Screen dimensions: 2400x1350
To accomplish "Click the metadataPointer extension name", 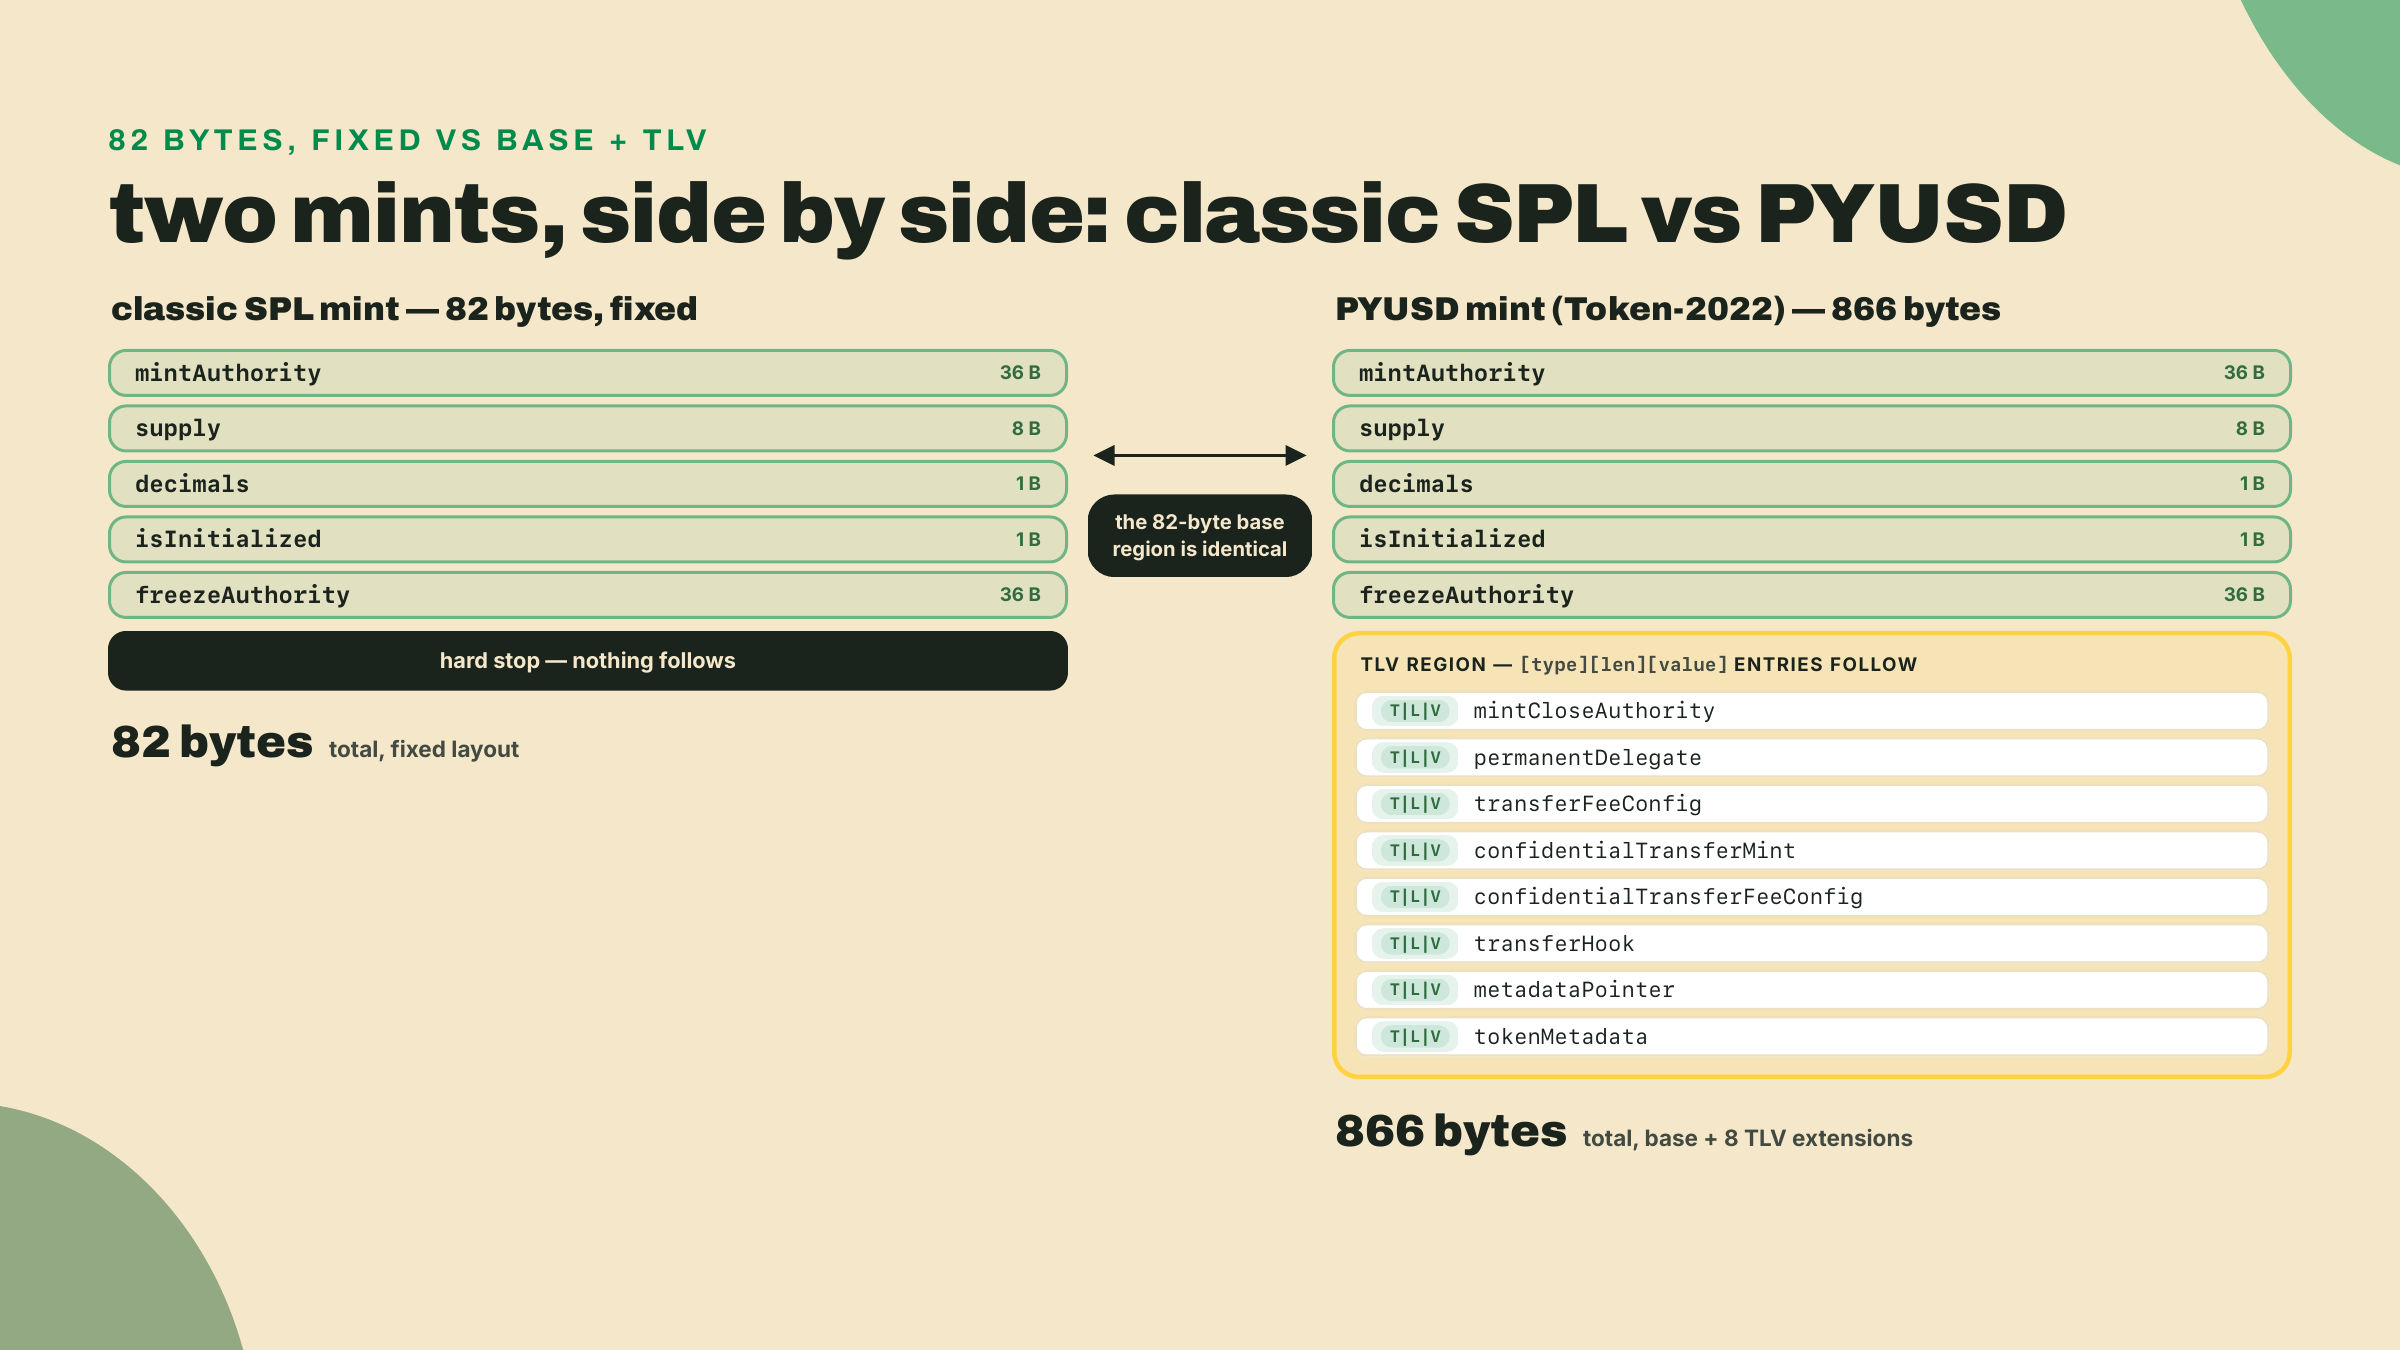I will (1574, 990).
